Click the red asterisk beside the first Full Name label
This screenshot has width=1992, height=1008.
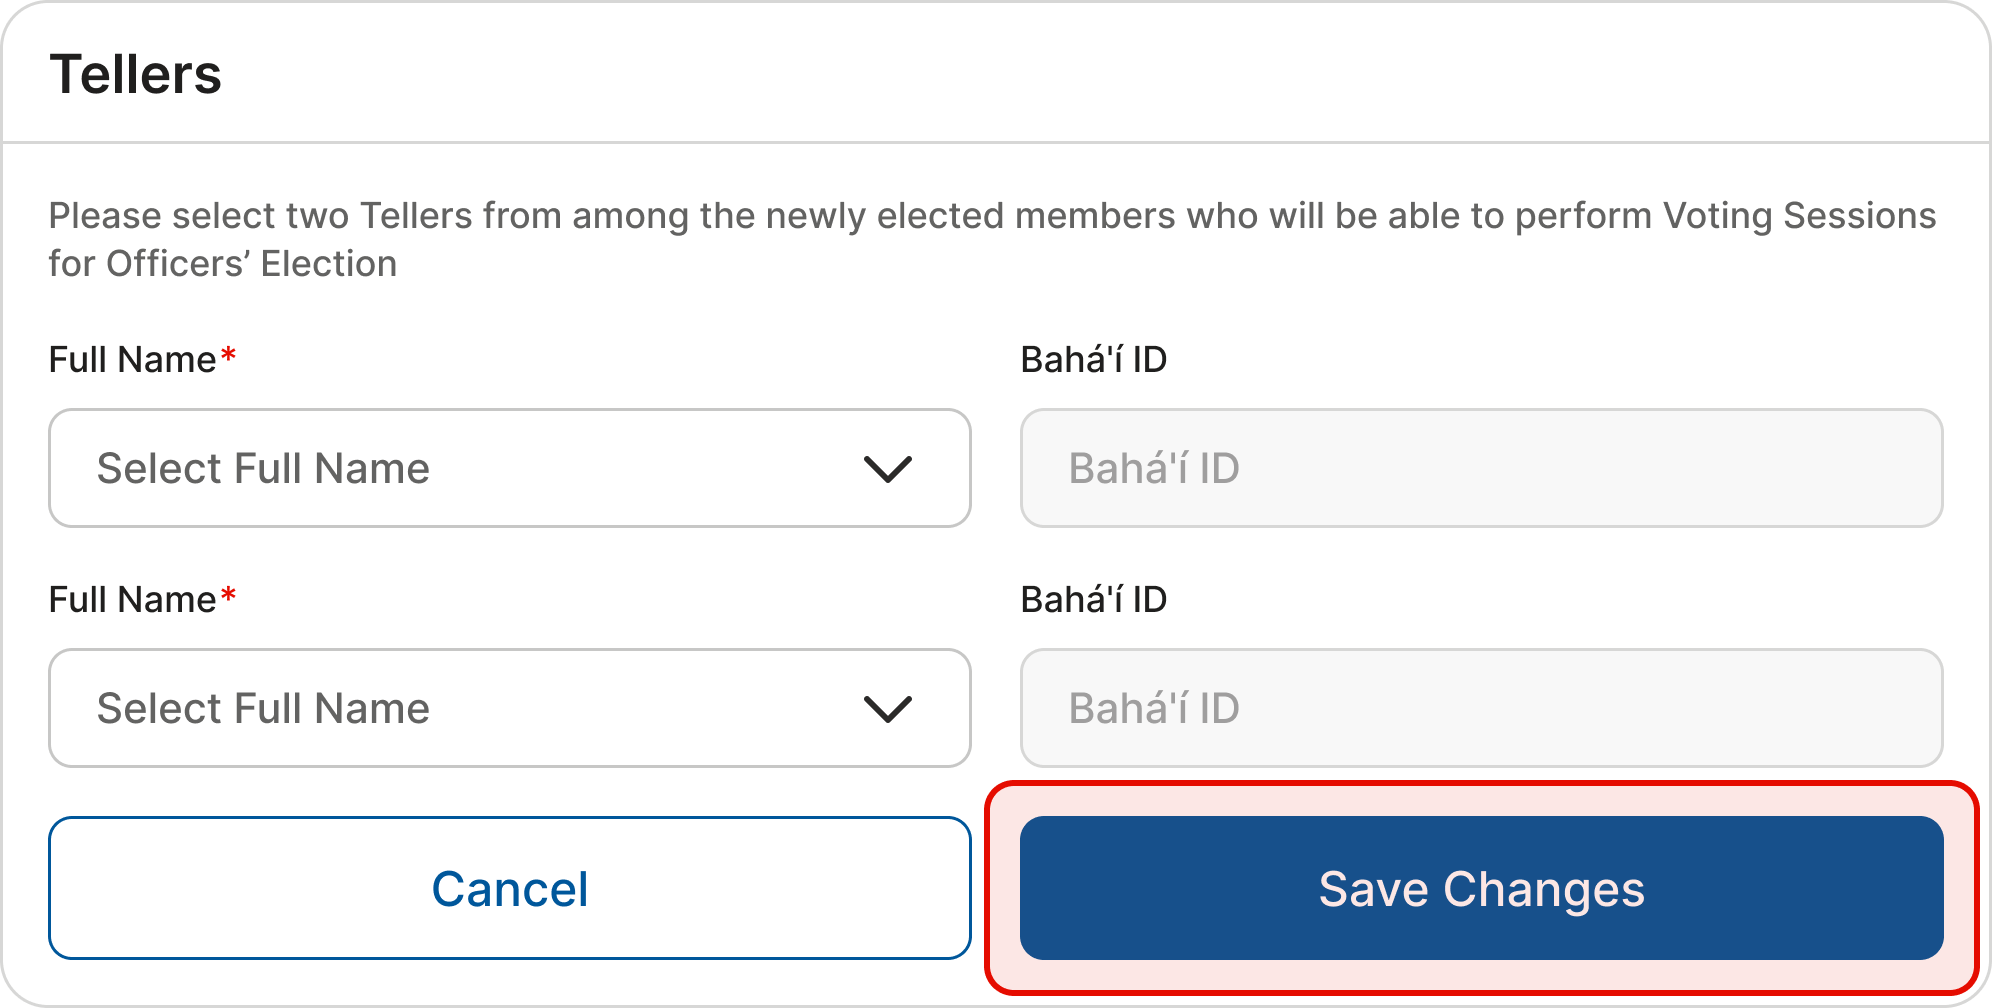pyautogui.click(x=229, y=356)
